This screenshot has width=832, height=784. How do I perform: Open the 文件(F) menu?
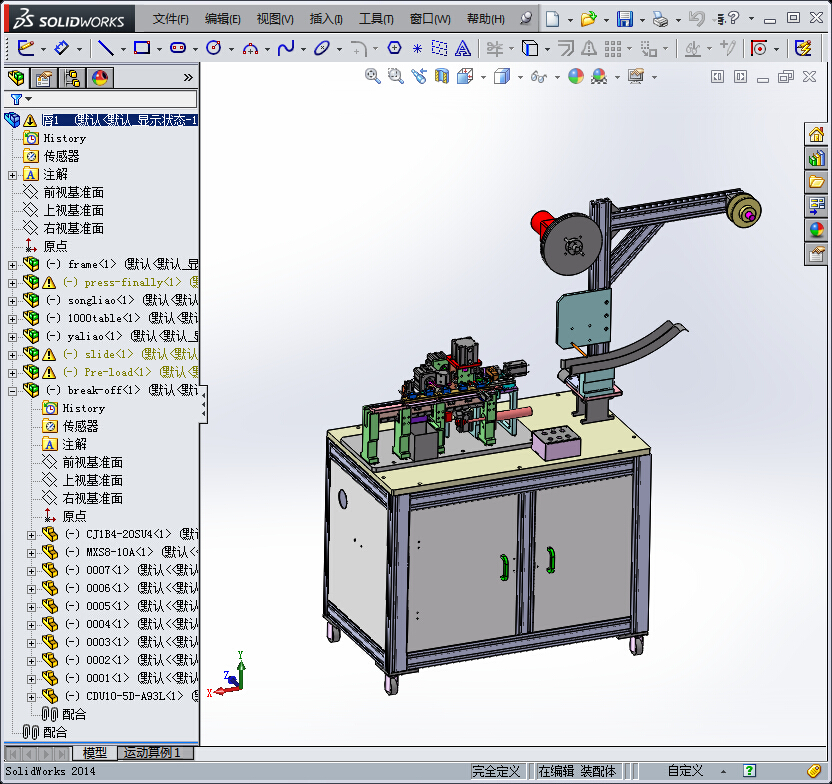pos(170,19)
